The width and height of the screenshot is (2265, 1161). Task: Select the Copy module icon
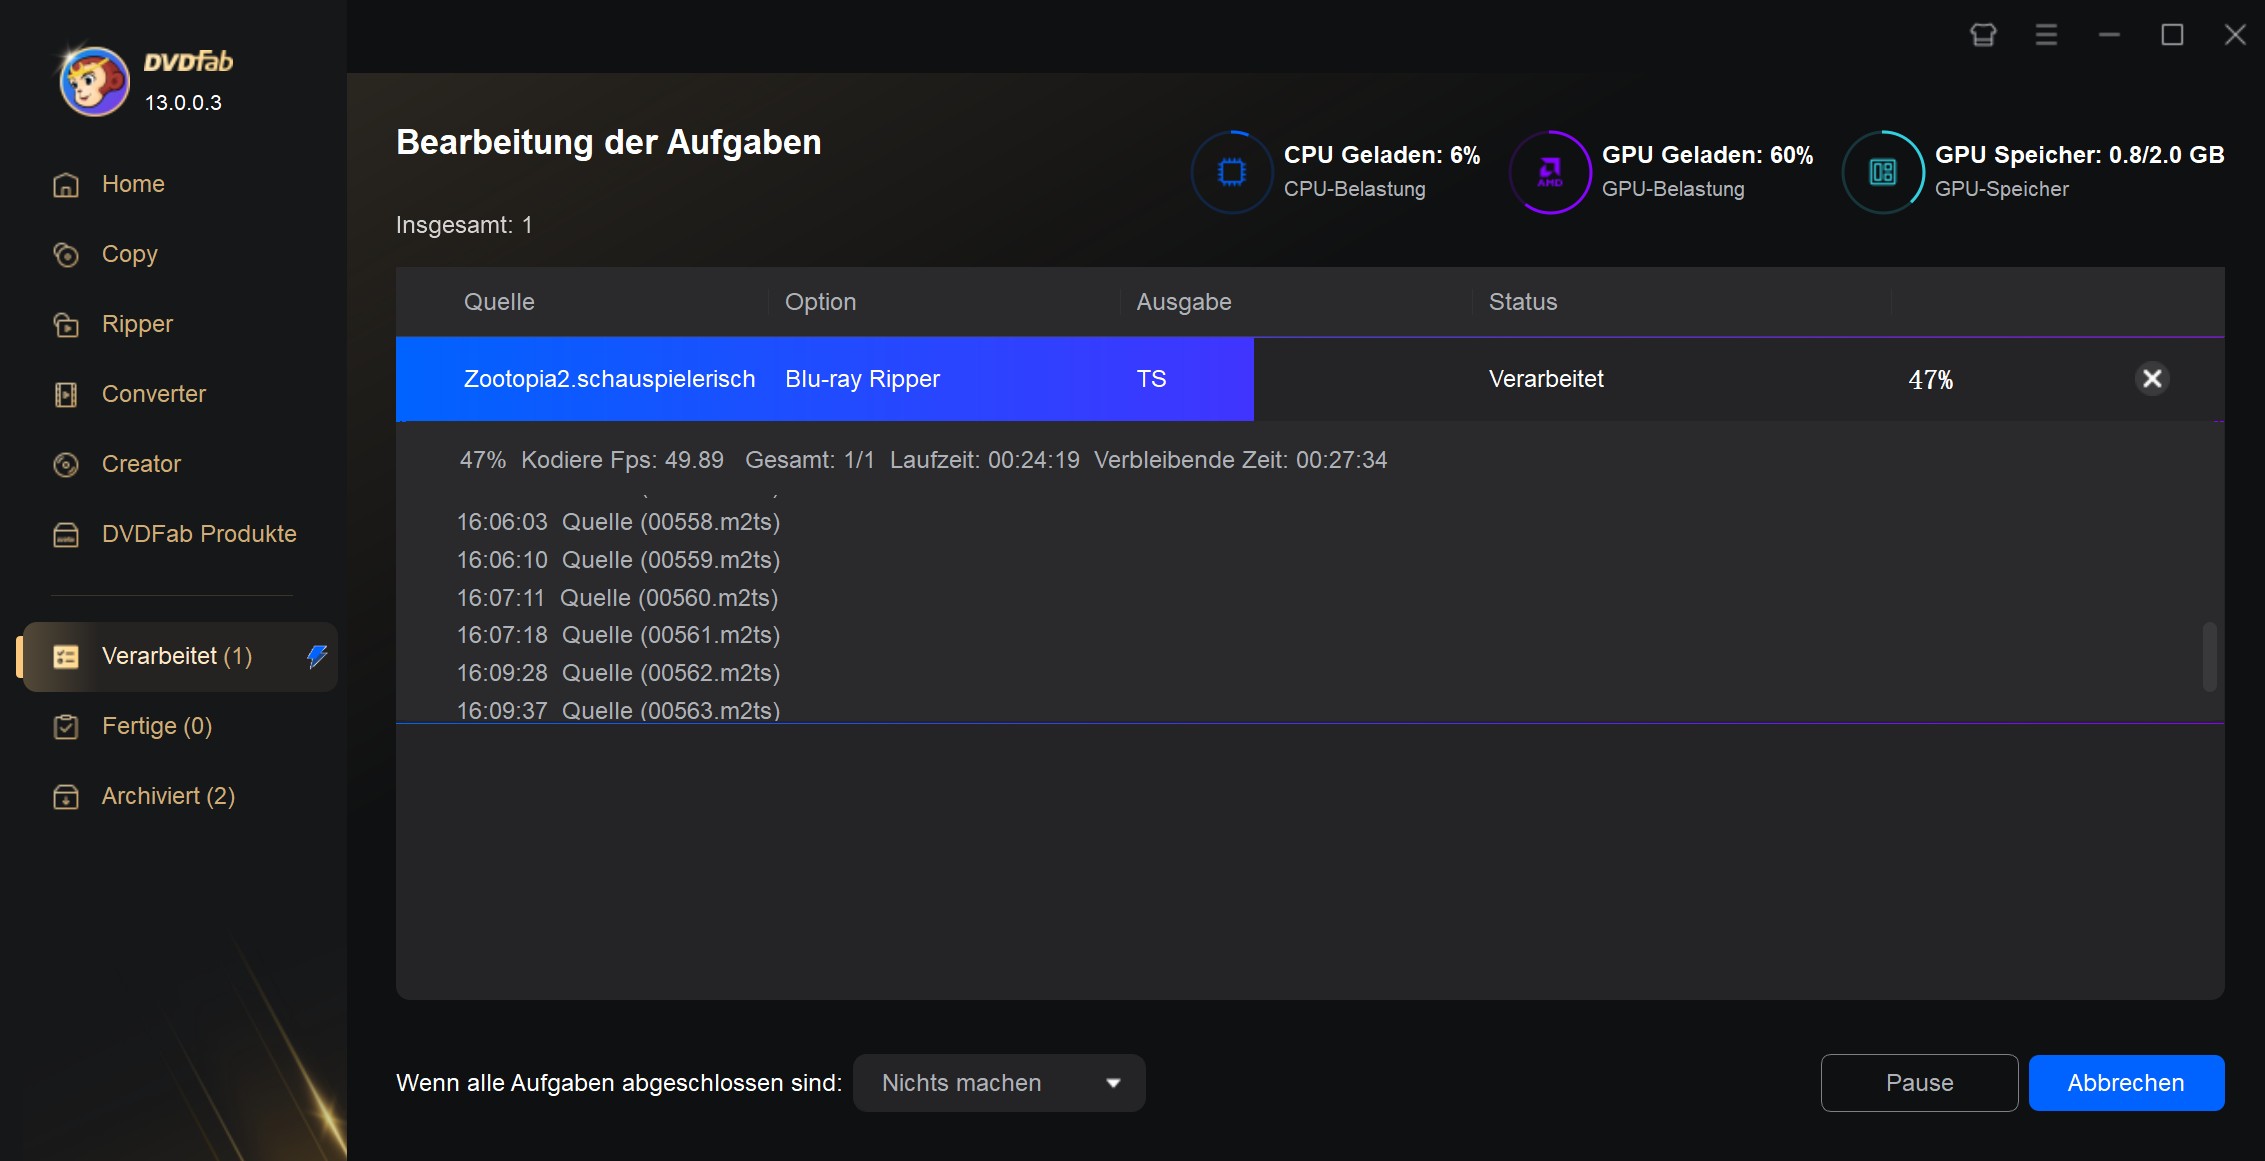click(66, 254)
